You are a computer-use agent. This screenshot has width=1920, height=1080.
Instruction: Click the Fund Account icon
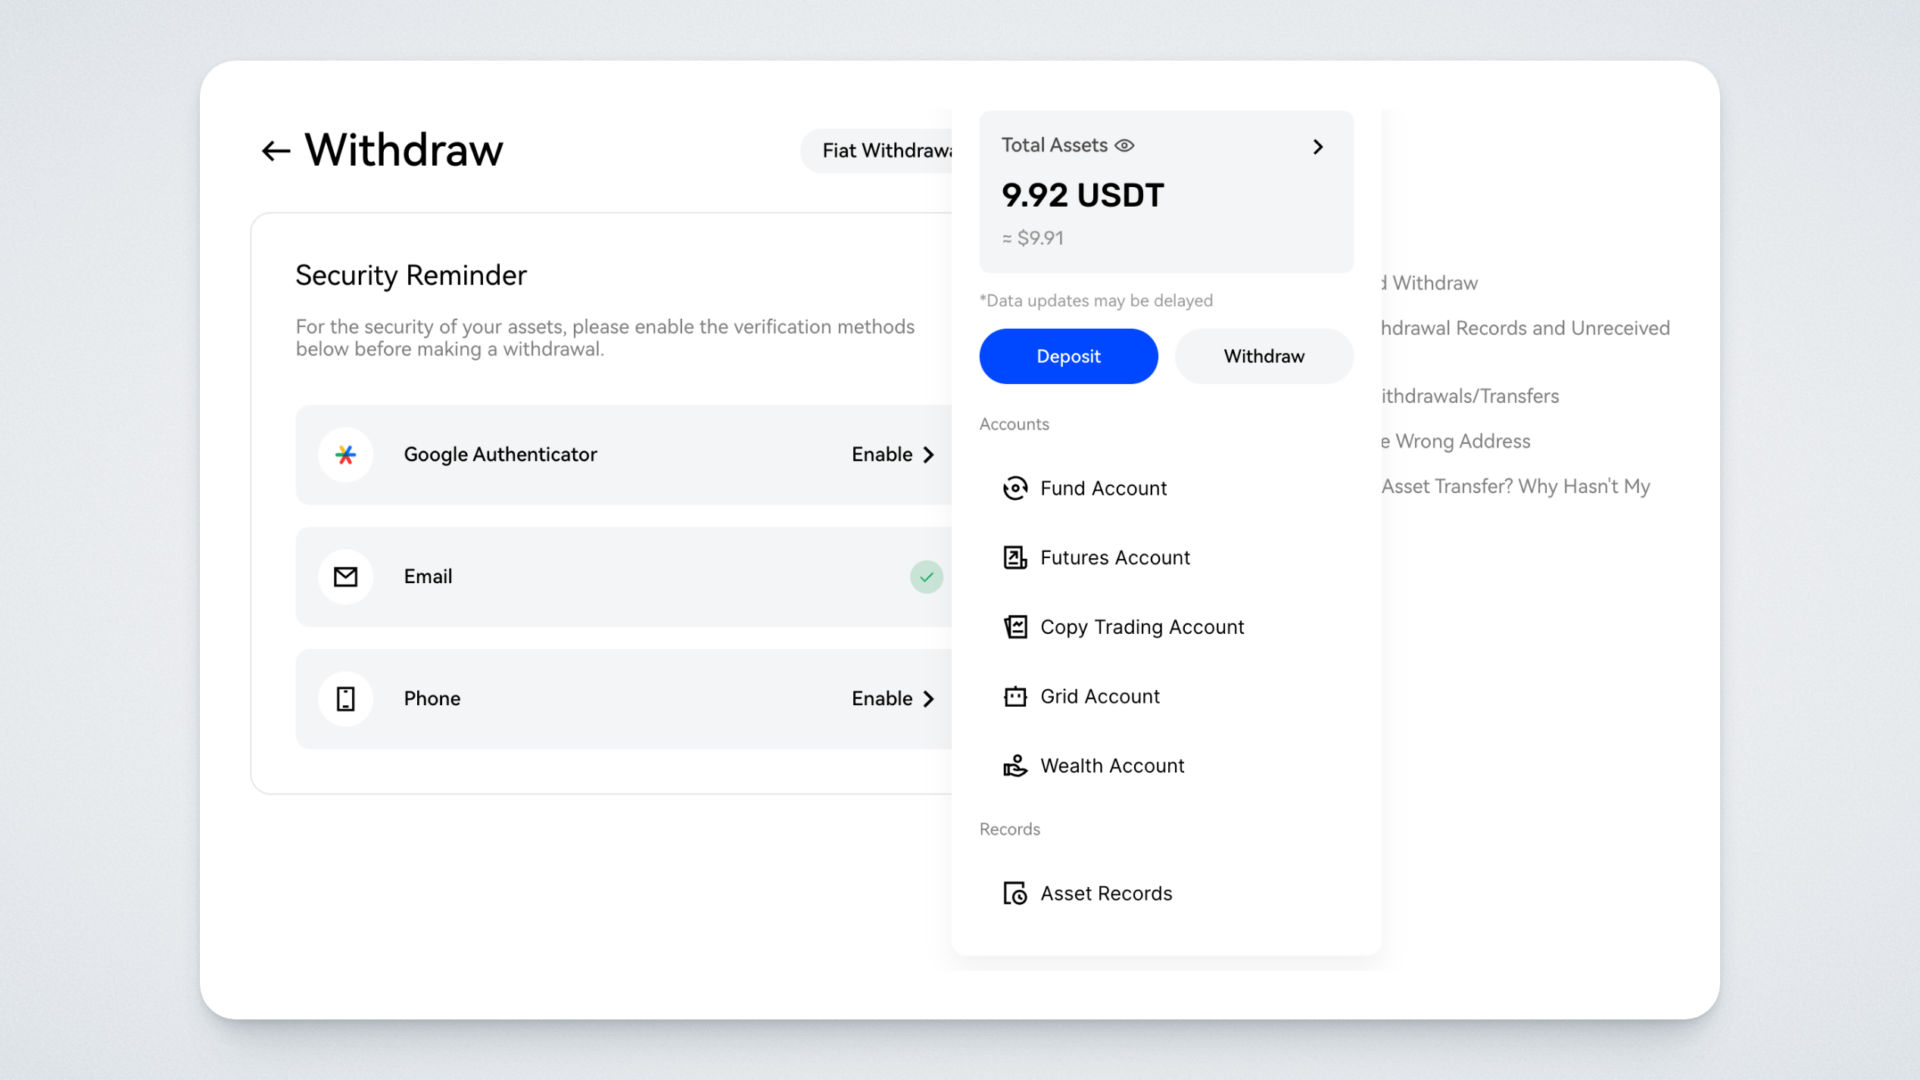(x=1015, y=488)
